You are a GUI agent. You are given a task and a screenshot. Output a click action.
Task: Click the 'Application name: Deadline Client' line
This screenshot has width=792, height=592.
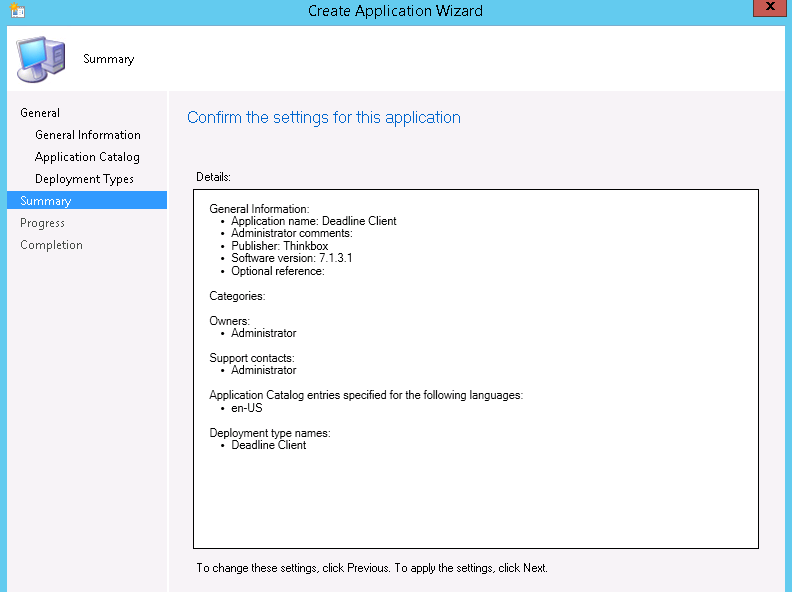(x=313, y=221)
